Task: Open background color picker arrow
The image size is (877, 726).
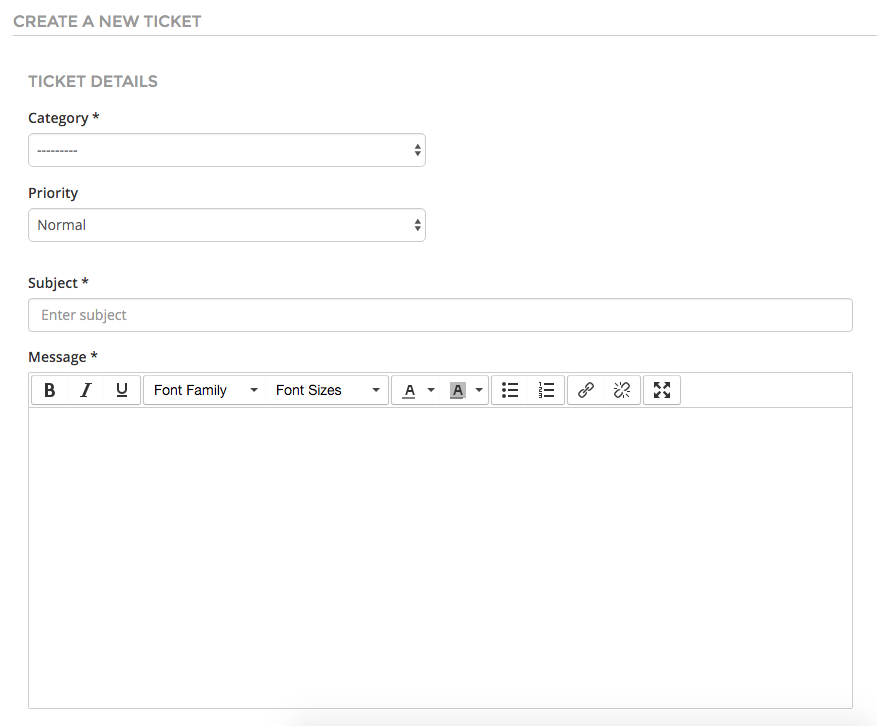Action: pyautogui.click(x=479, y=390)
